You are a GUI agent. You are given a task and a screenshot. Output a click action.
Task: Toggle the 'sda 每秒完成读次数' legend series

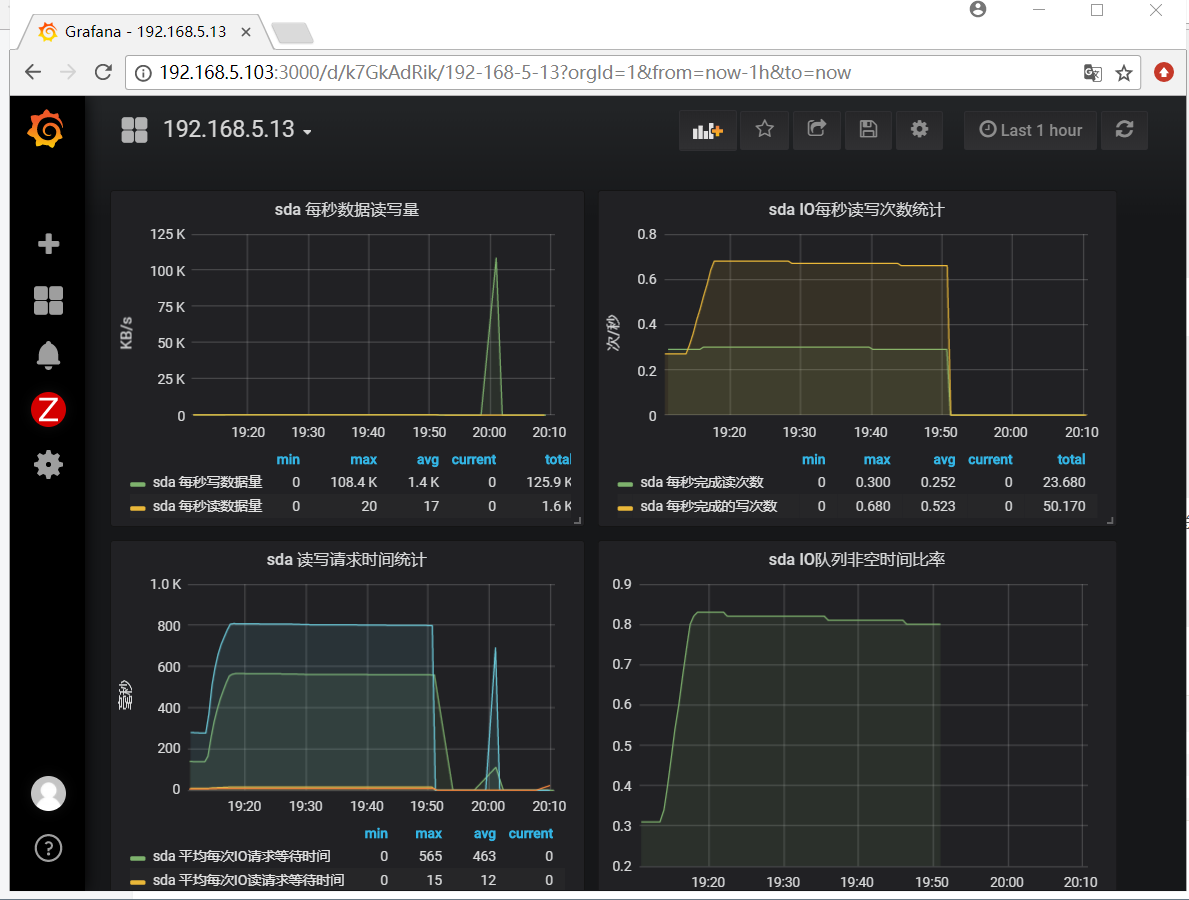coord(702,482)
